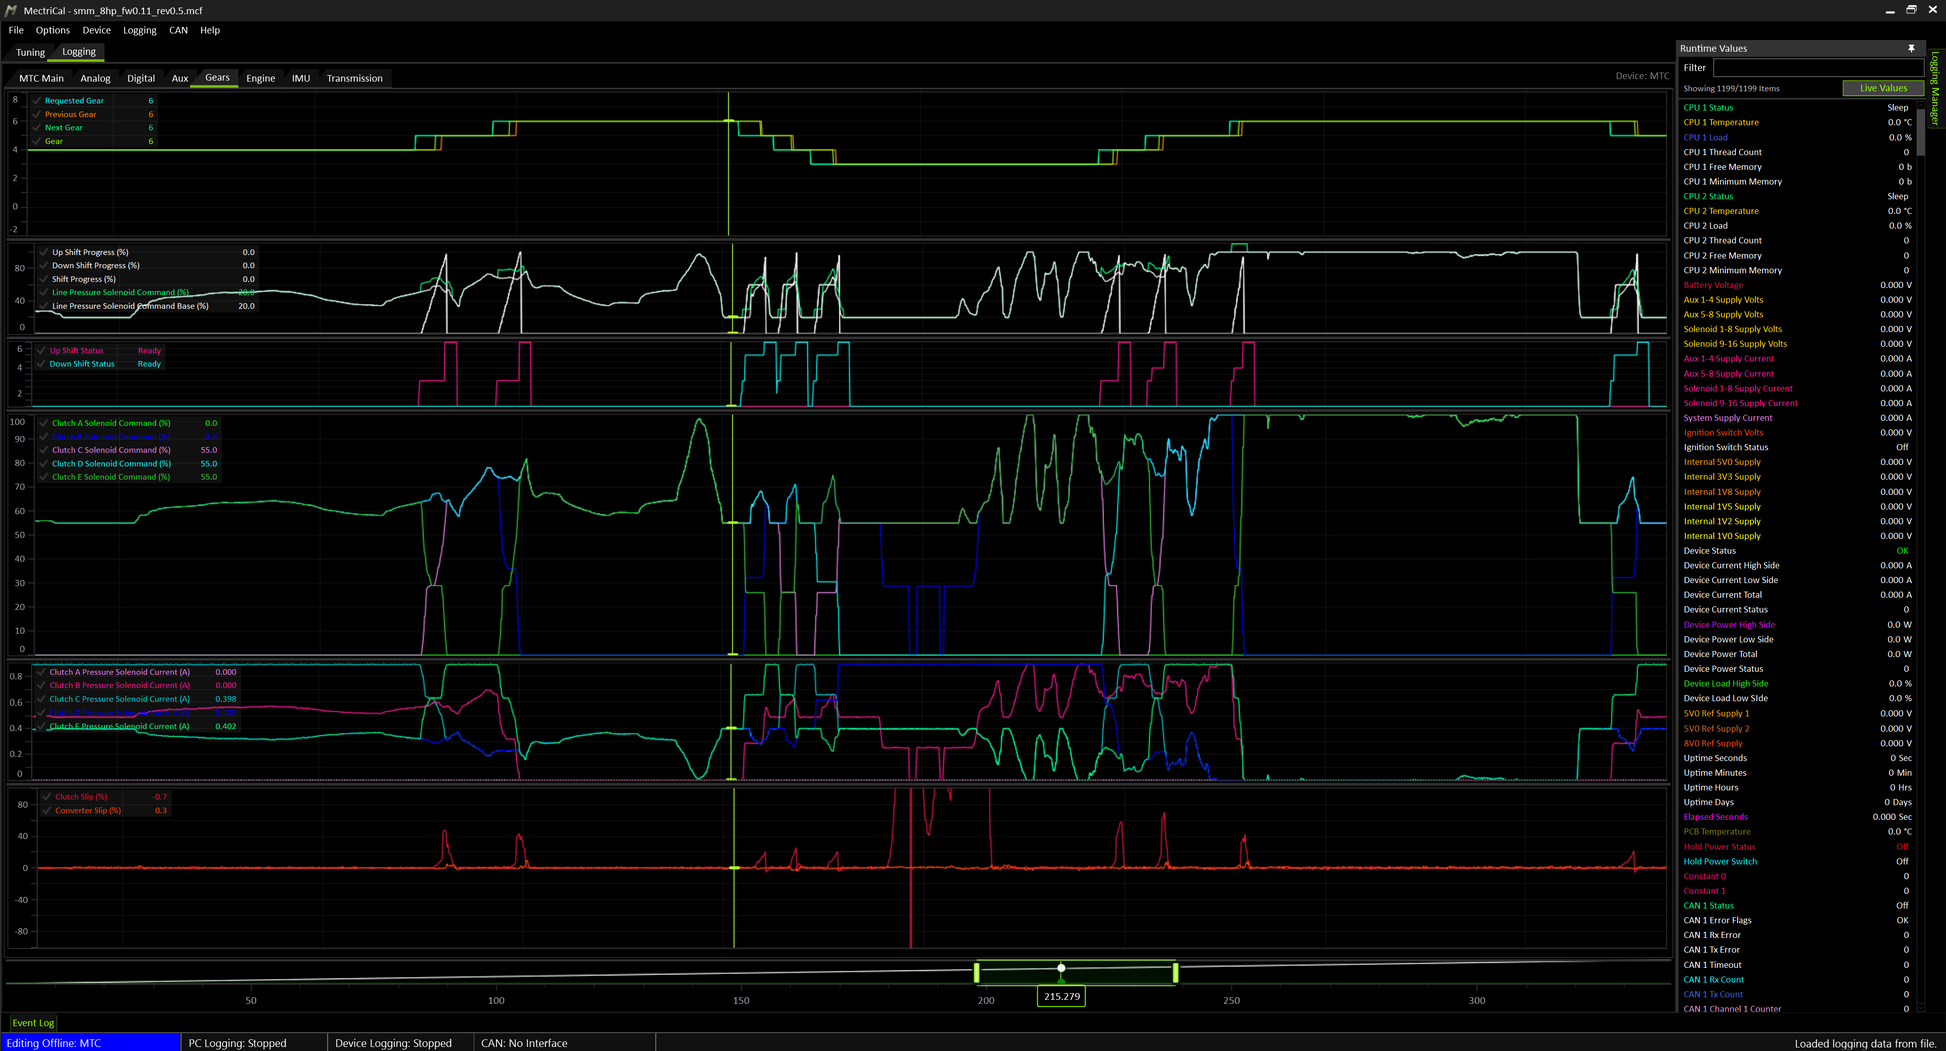Switch to the Tuning tab
Screen dimensions: 1946x1051
coord(30,52)
